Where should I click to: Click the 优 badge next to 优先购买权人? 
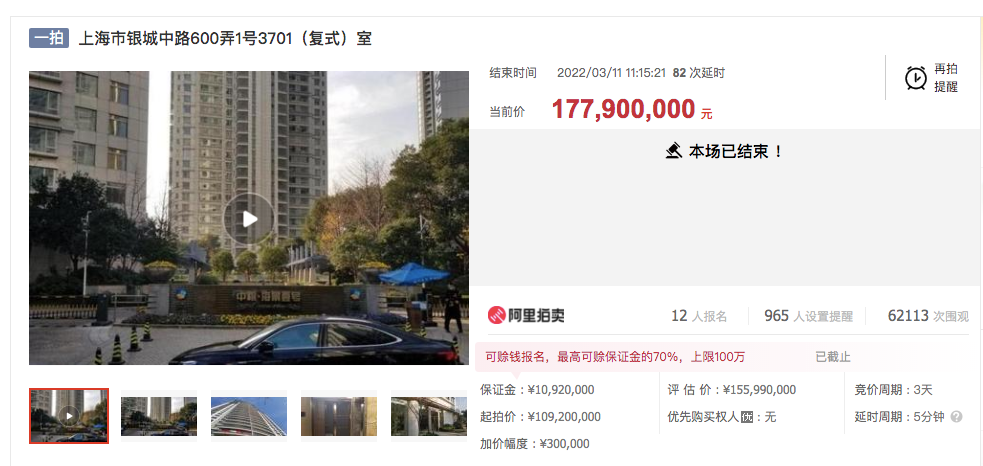[x=746, y=417]
